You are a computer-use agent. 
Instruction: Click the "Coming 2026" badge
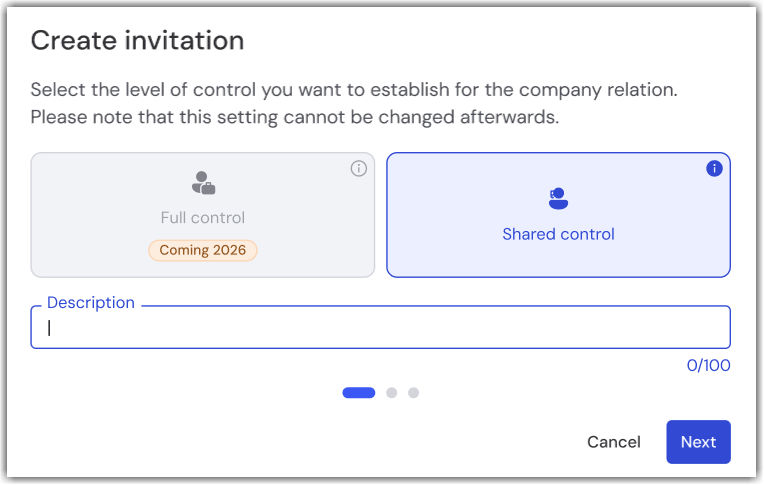point(203,250)
